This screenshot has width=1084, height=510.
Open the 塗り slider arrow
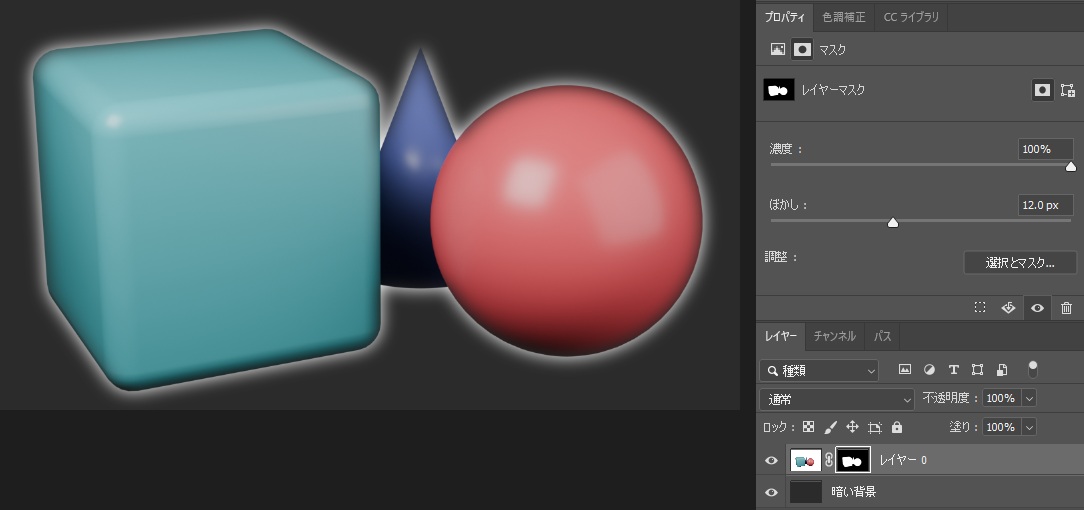point(1029,428)
